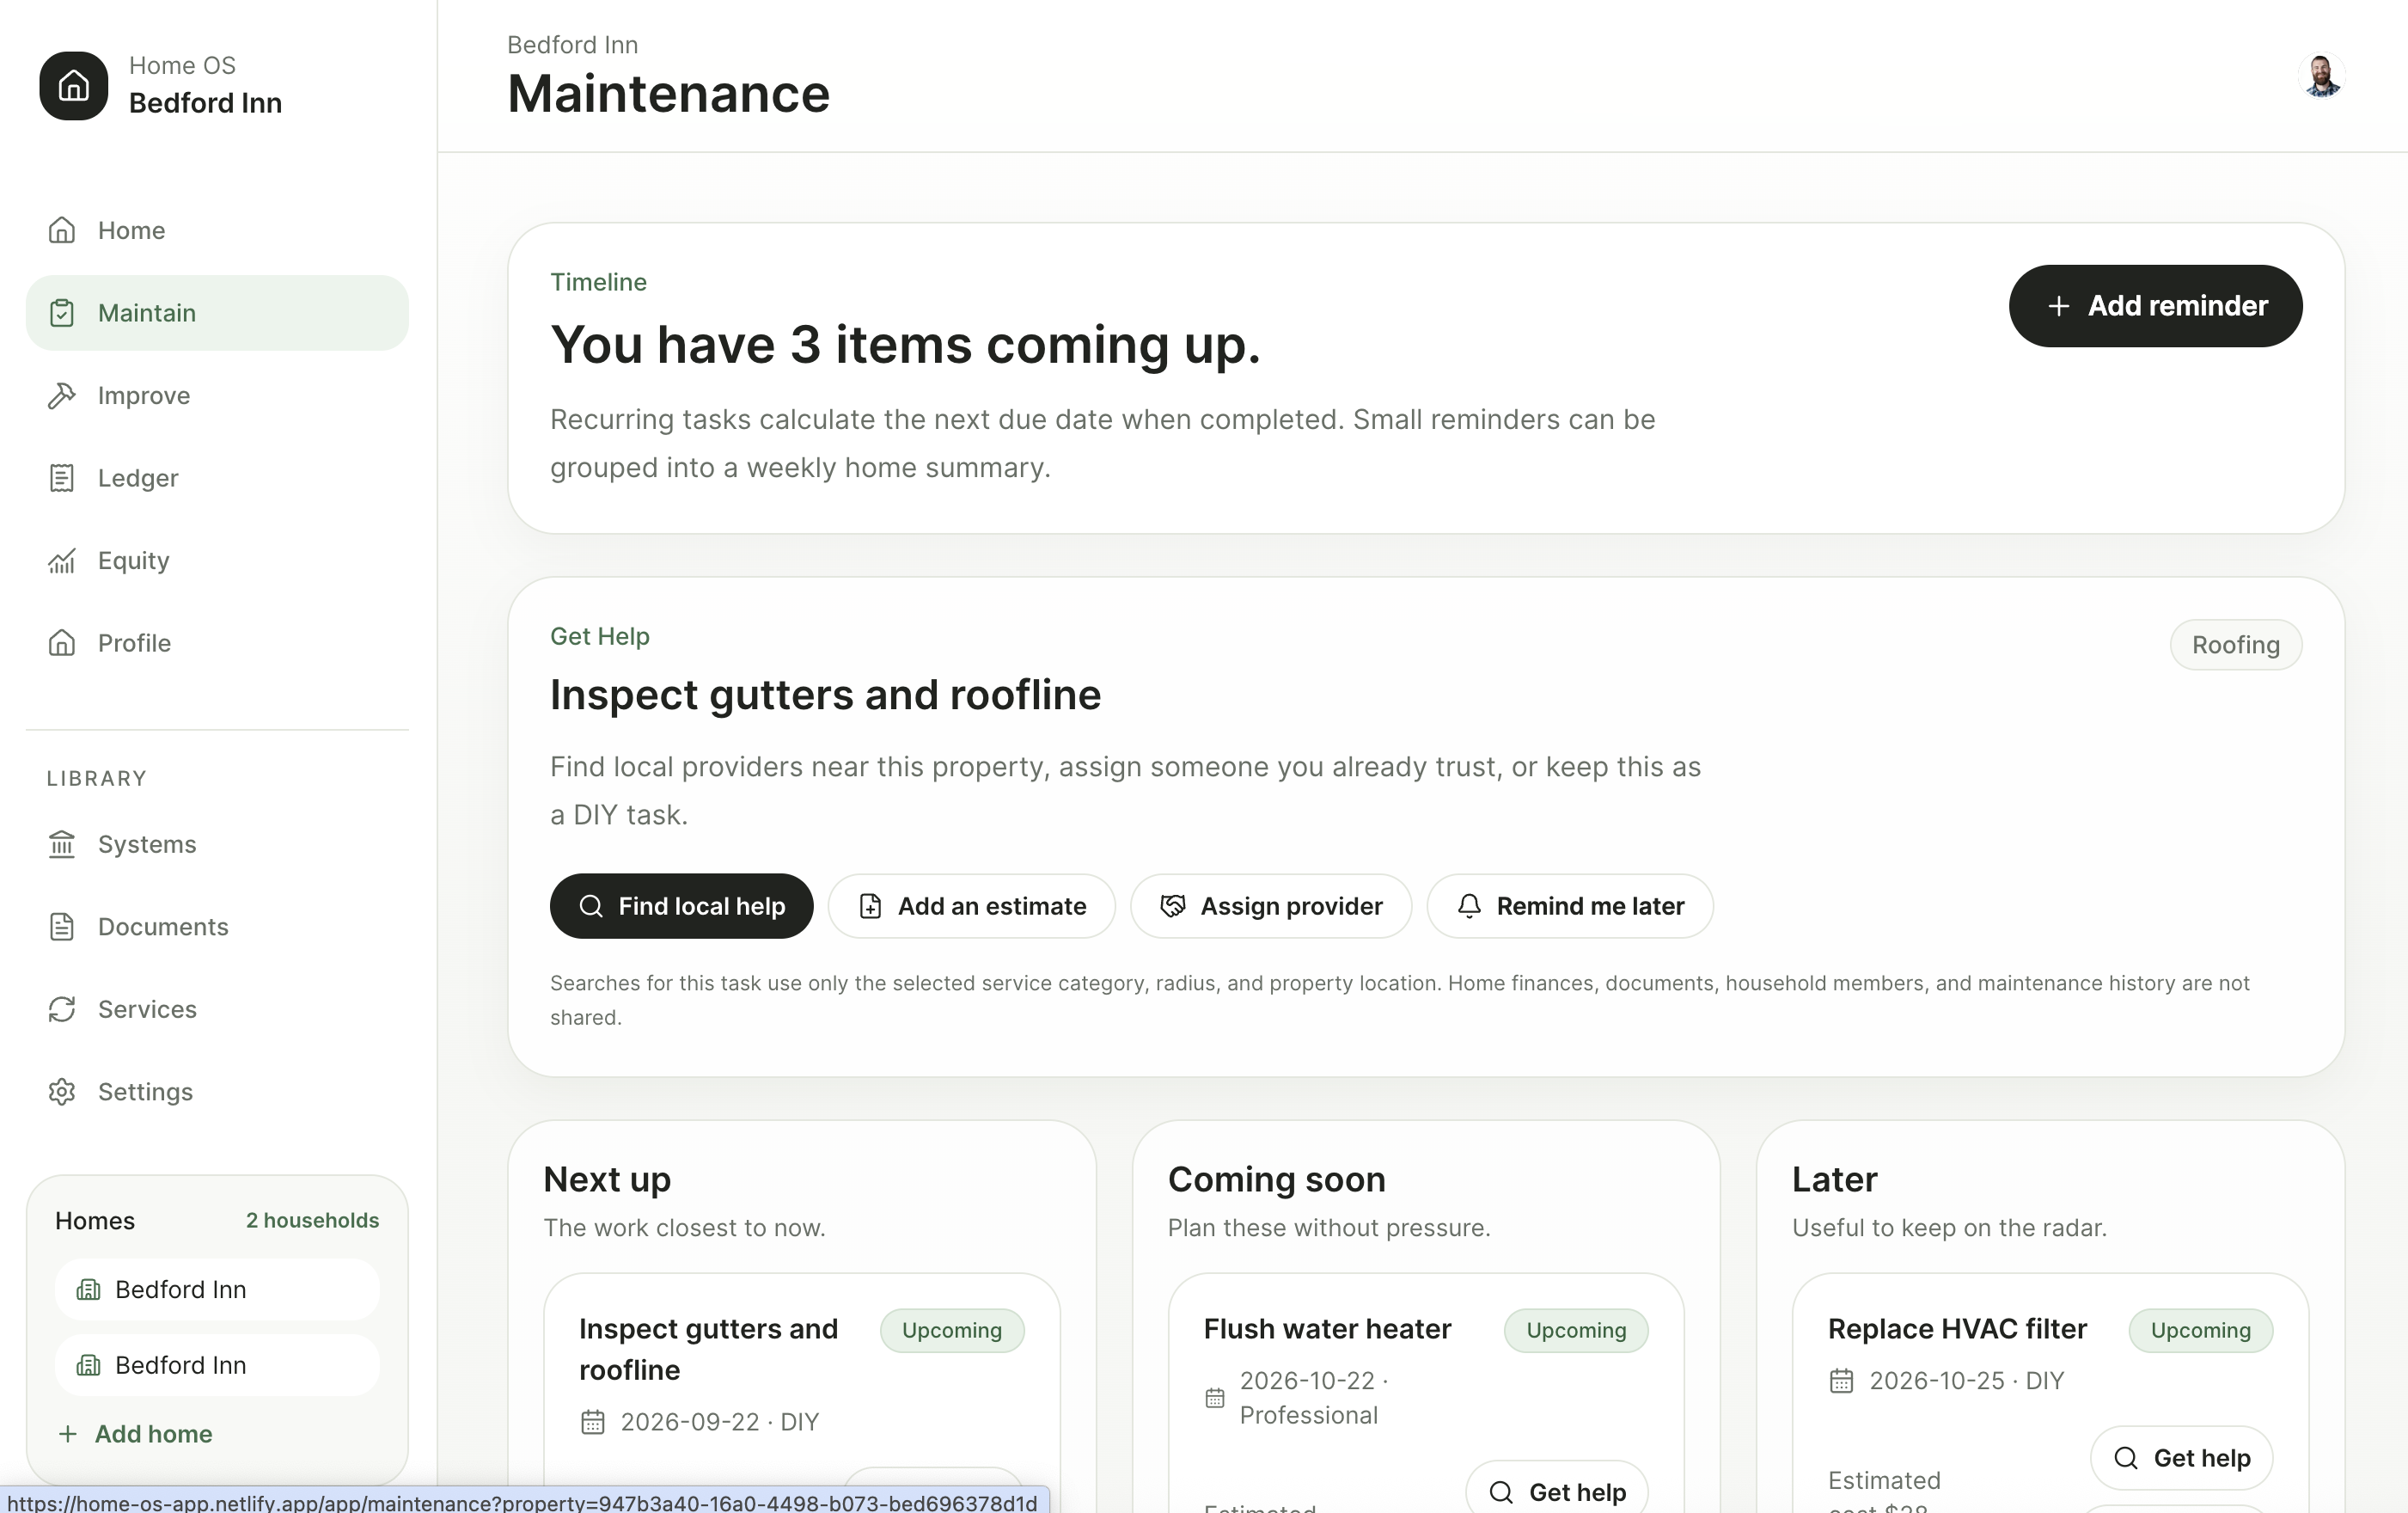Click the Improve hammer icon
The width and height of the screenshot is (2408, 1513).
pyautogui.click(x=62, y=395)
